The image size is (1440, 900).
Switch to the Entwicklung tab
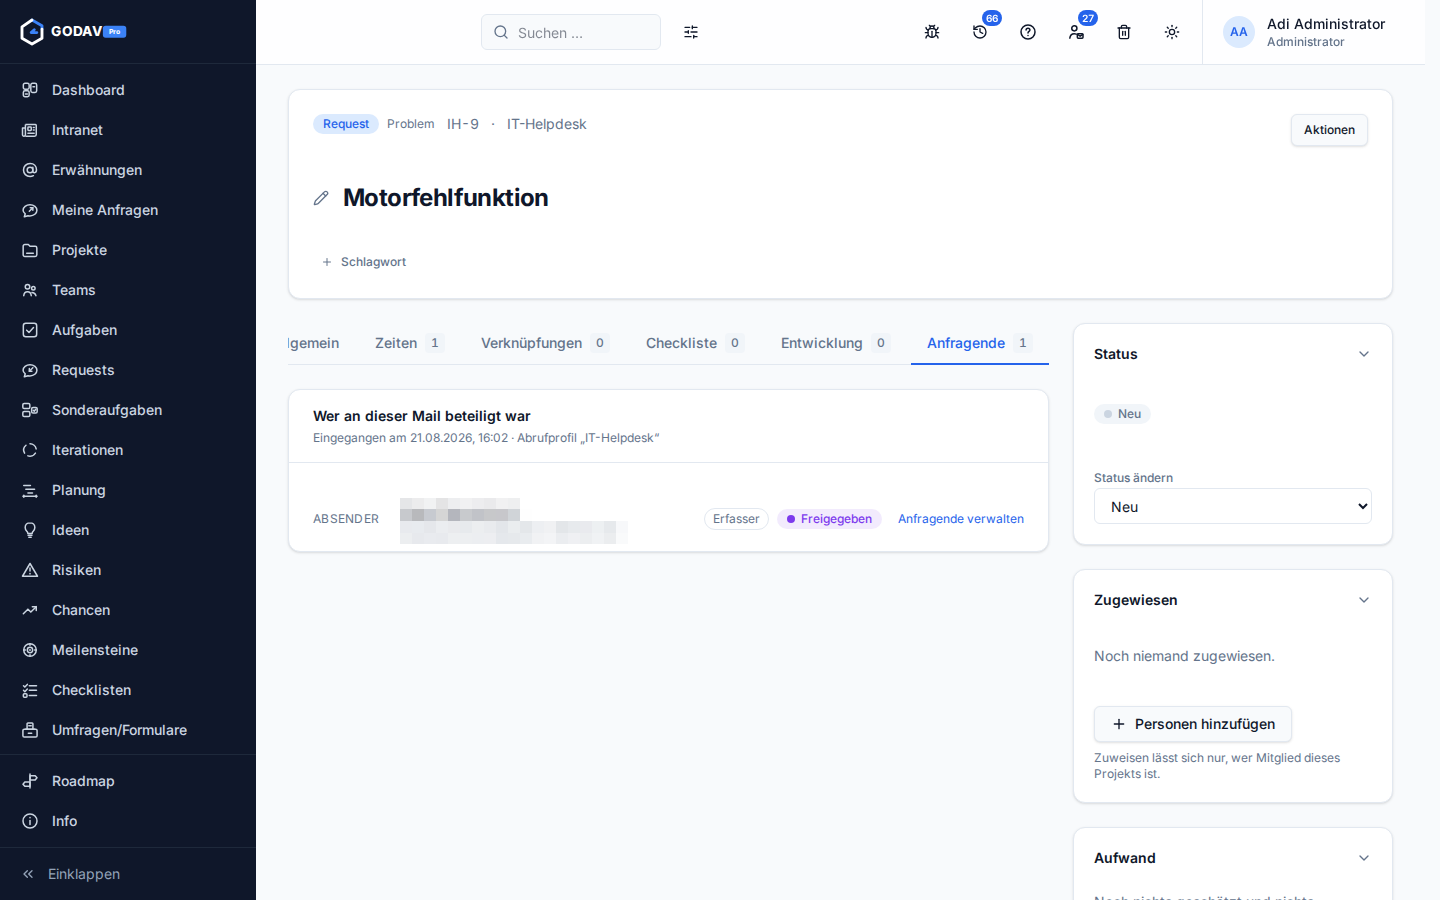tap(835, 343)
